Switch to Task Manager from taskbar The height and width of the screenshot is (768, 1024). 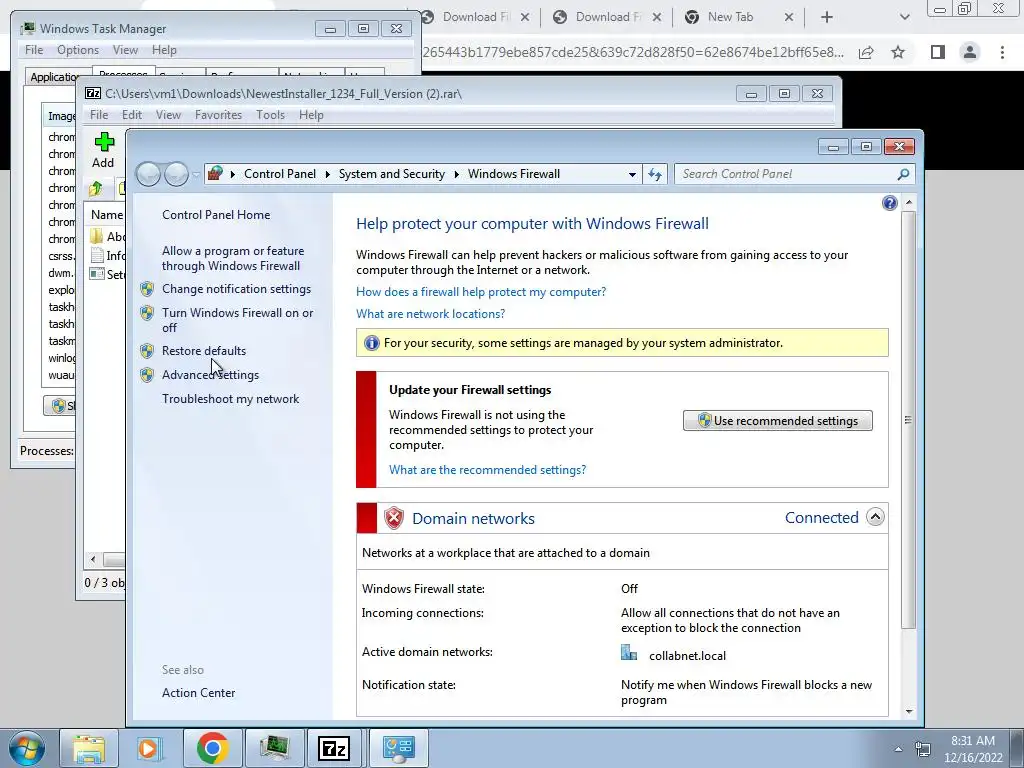274,748
